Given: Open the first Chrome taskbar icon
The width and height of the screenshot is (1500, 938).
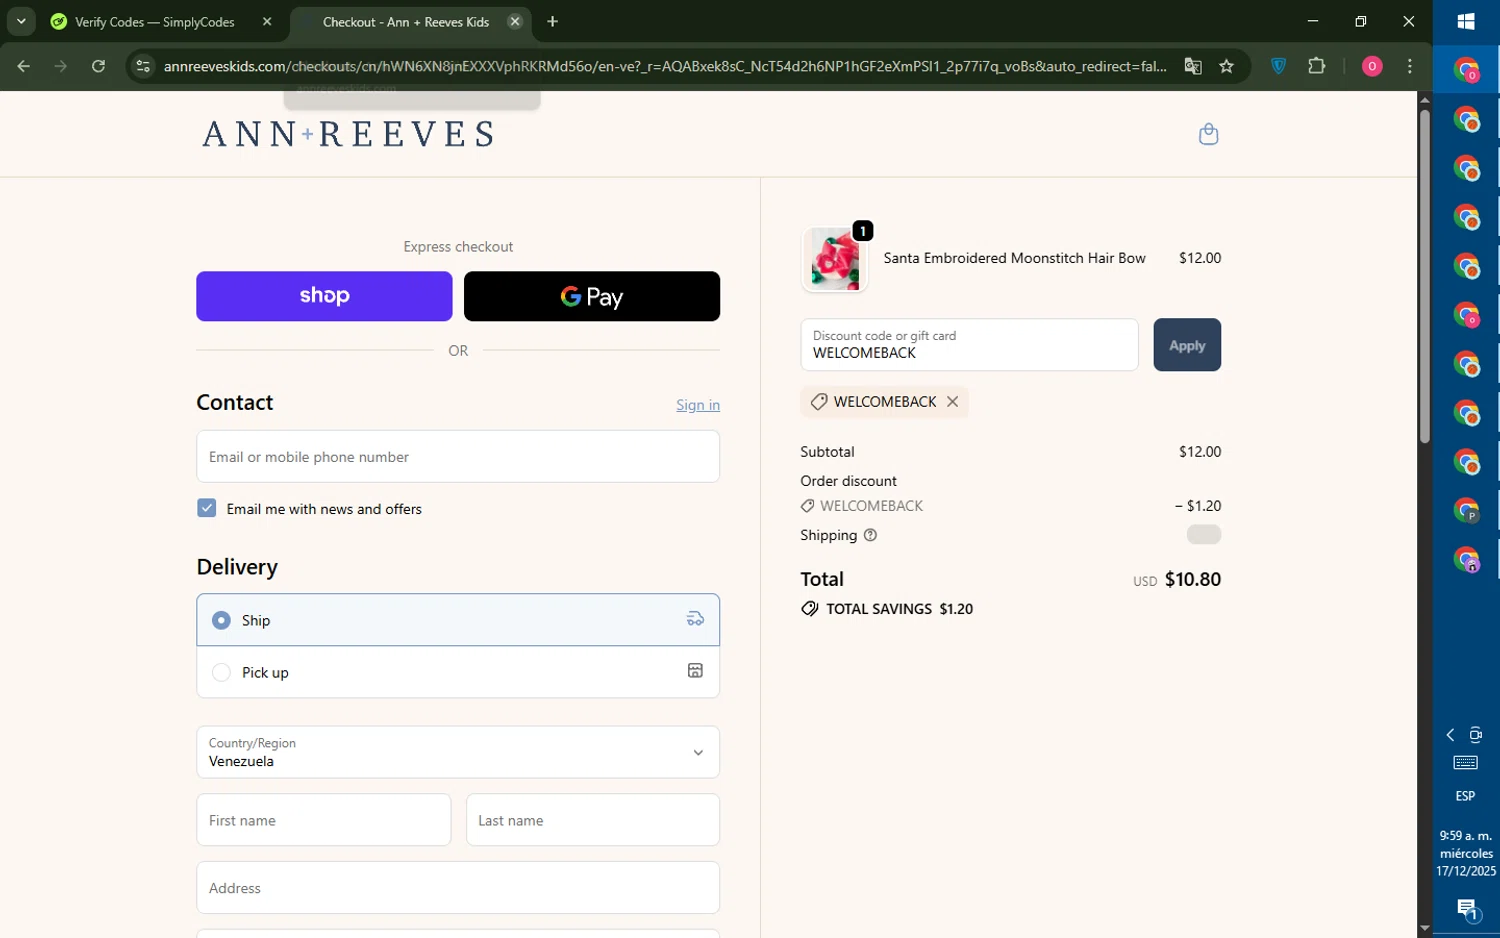Looking at the screenshot, I should click(x=1466, y=70).
